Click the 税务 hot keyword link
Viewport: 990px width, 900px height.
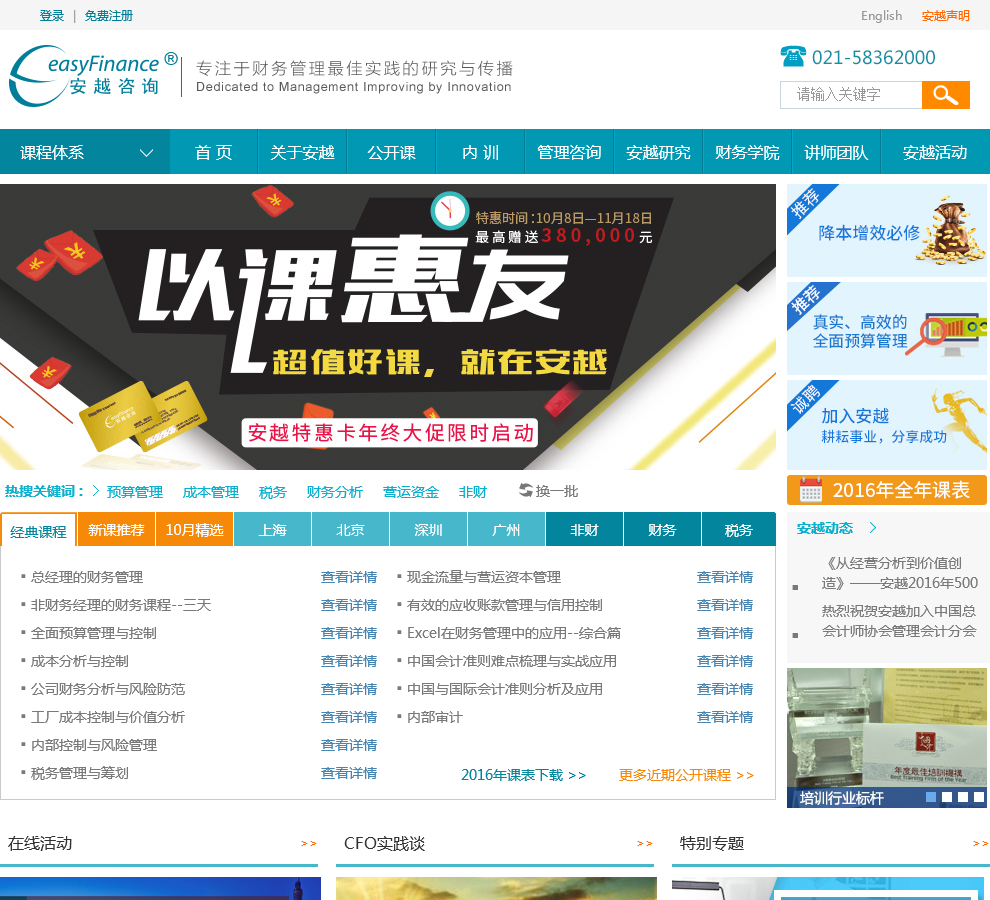coord(273,491)
